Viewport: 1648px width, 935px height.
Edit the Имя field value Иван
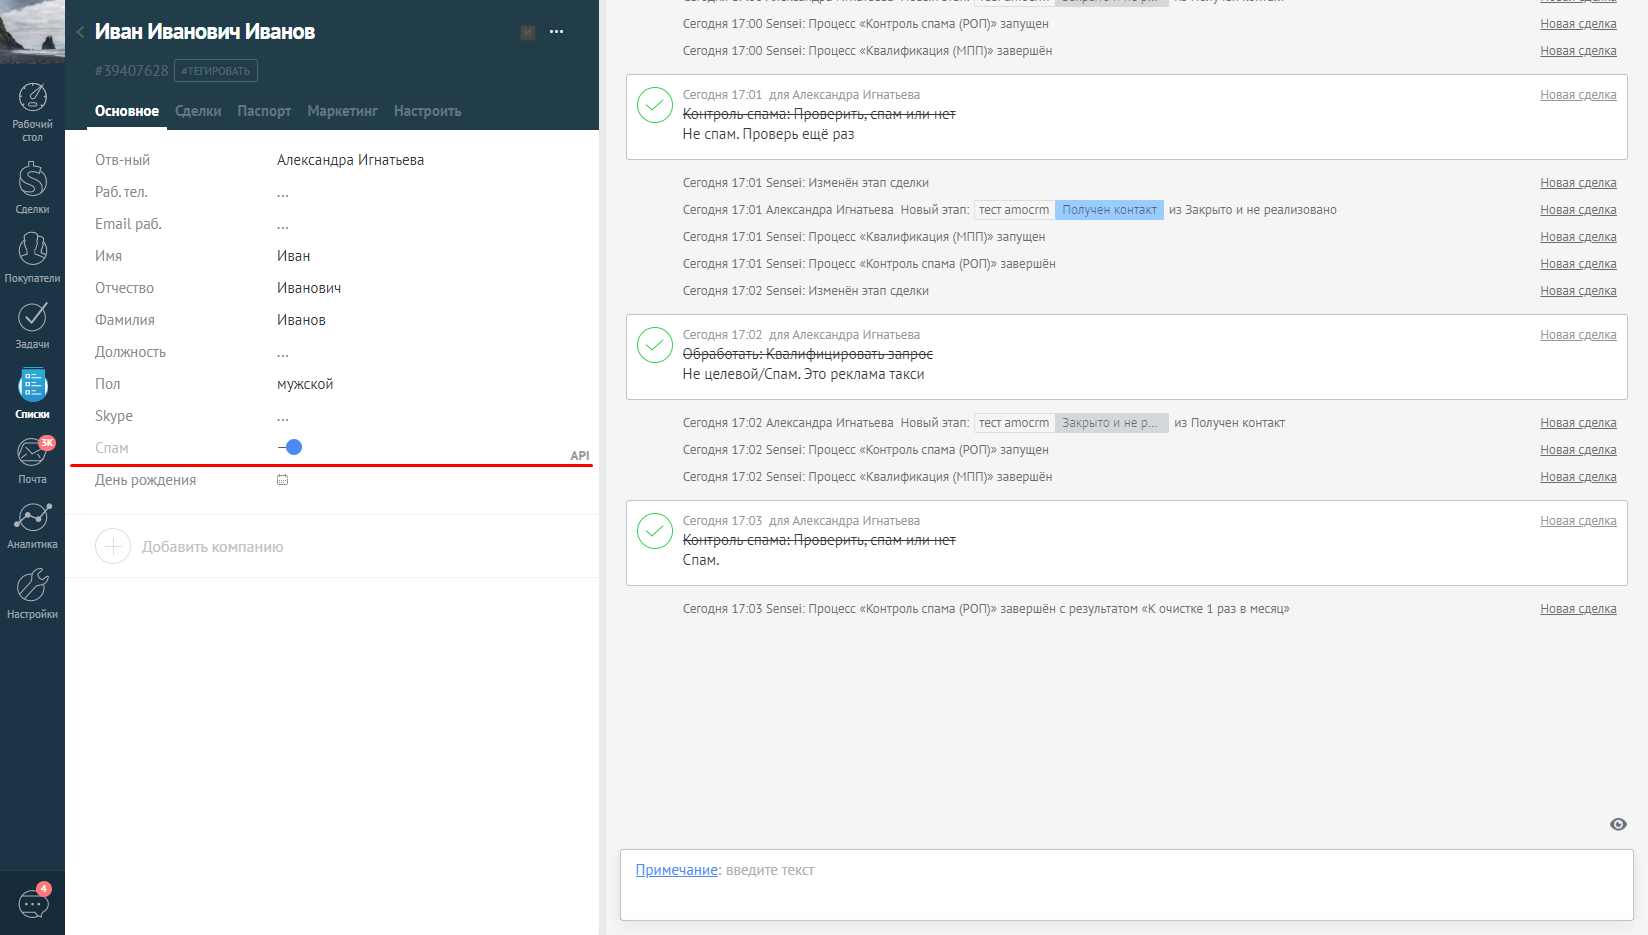[x=293, y=256]
